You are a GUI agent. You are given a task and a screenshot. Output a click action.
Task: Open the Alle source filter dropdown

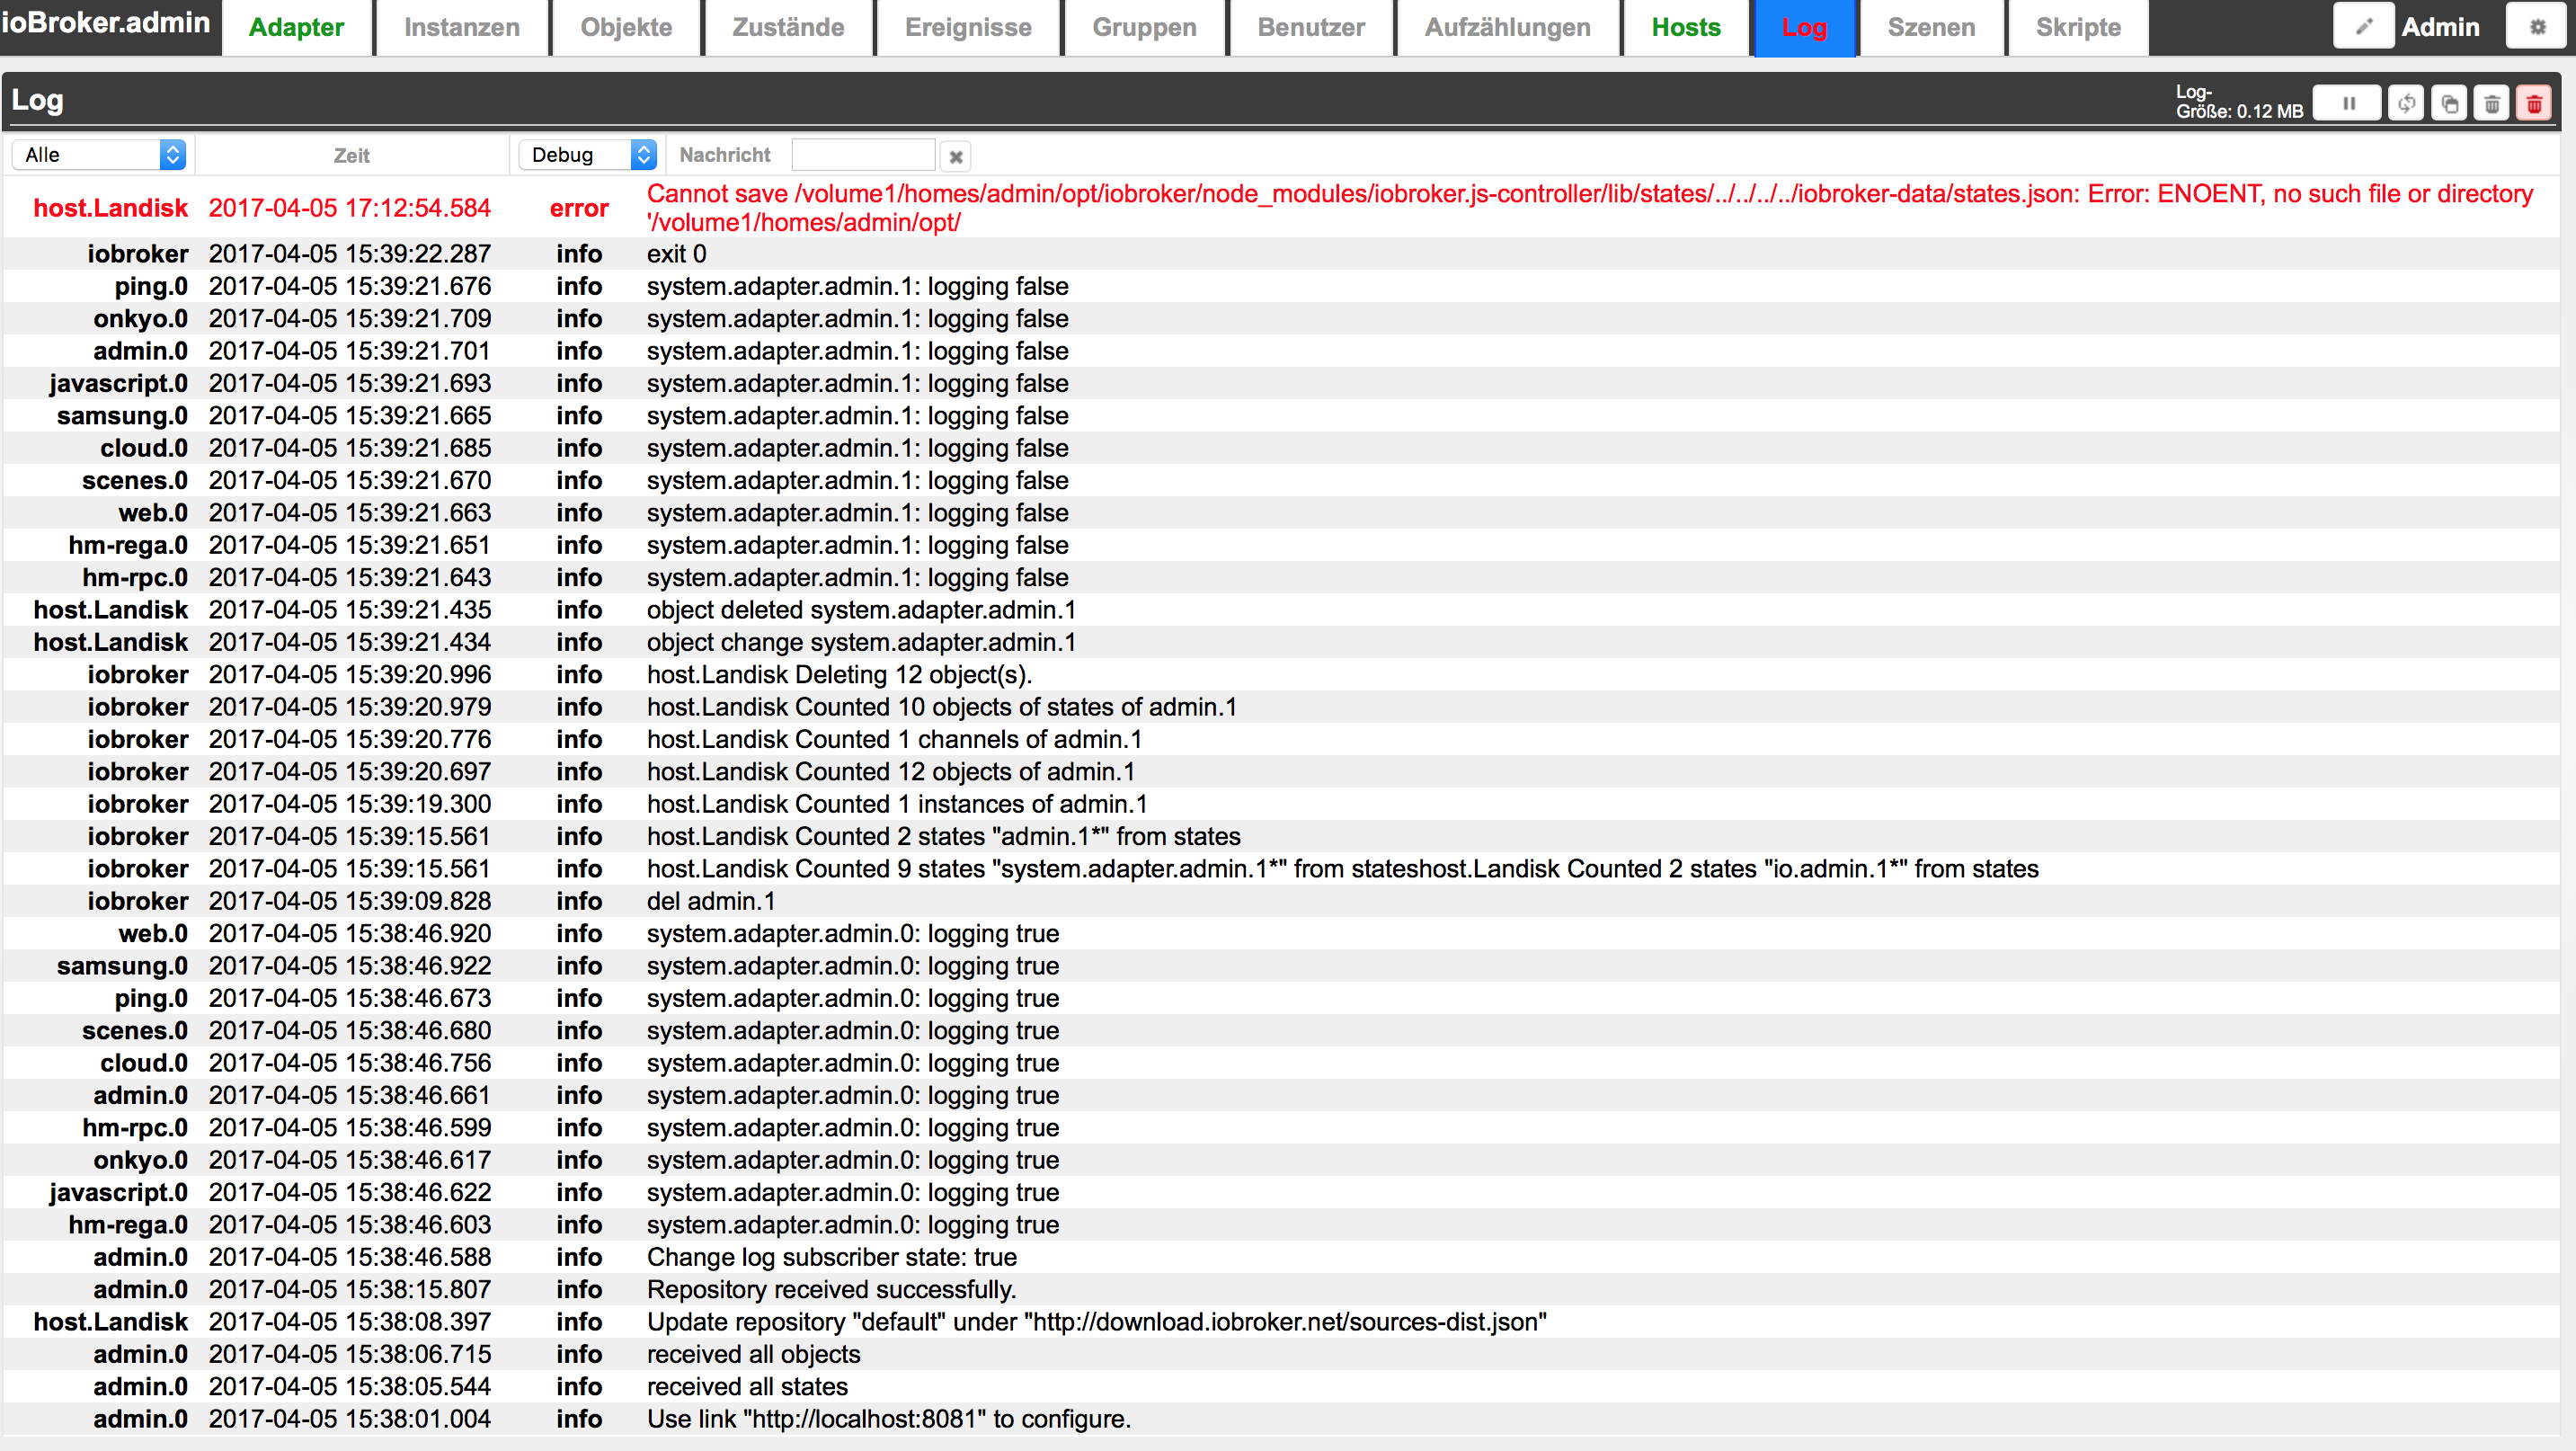[x=99, y=155]
